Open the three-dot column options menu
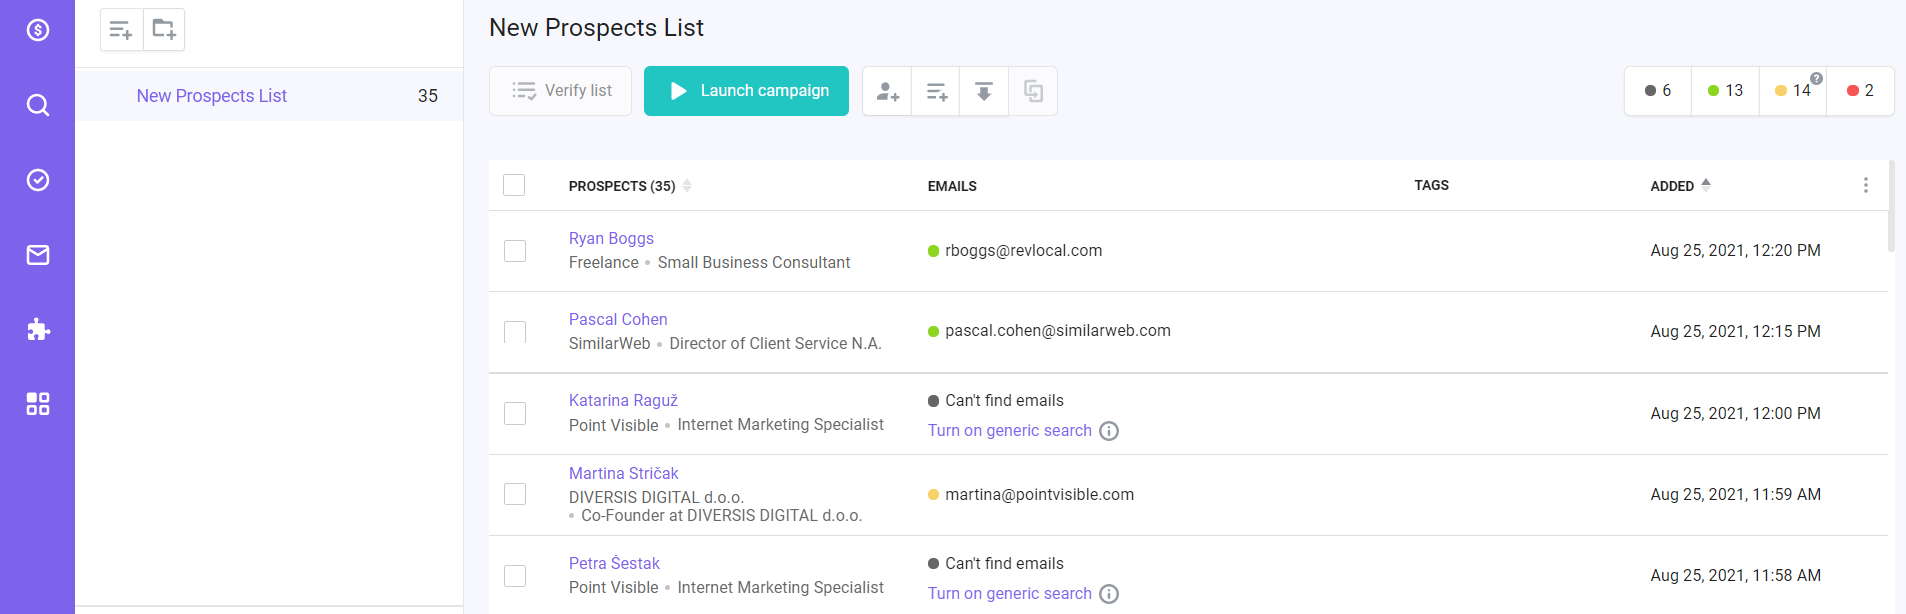The height and width of the screenshot is (614, 1906). (1865, 185)
